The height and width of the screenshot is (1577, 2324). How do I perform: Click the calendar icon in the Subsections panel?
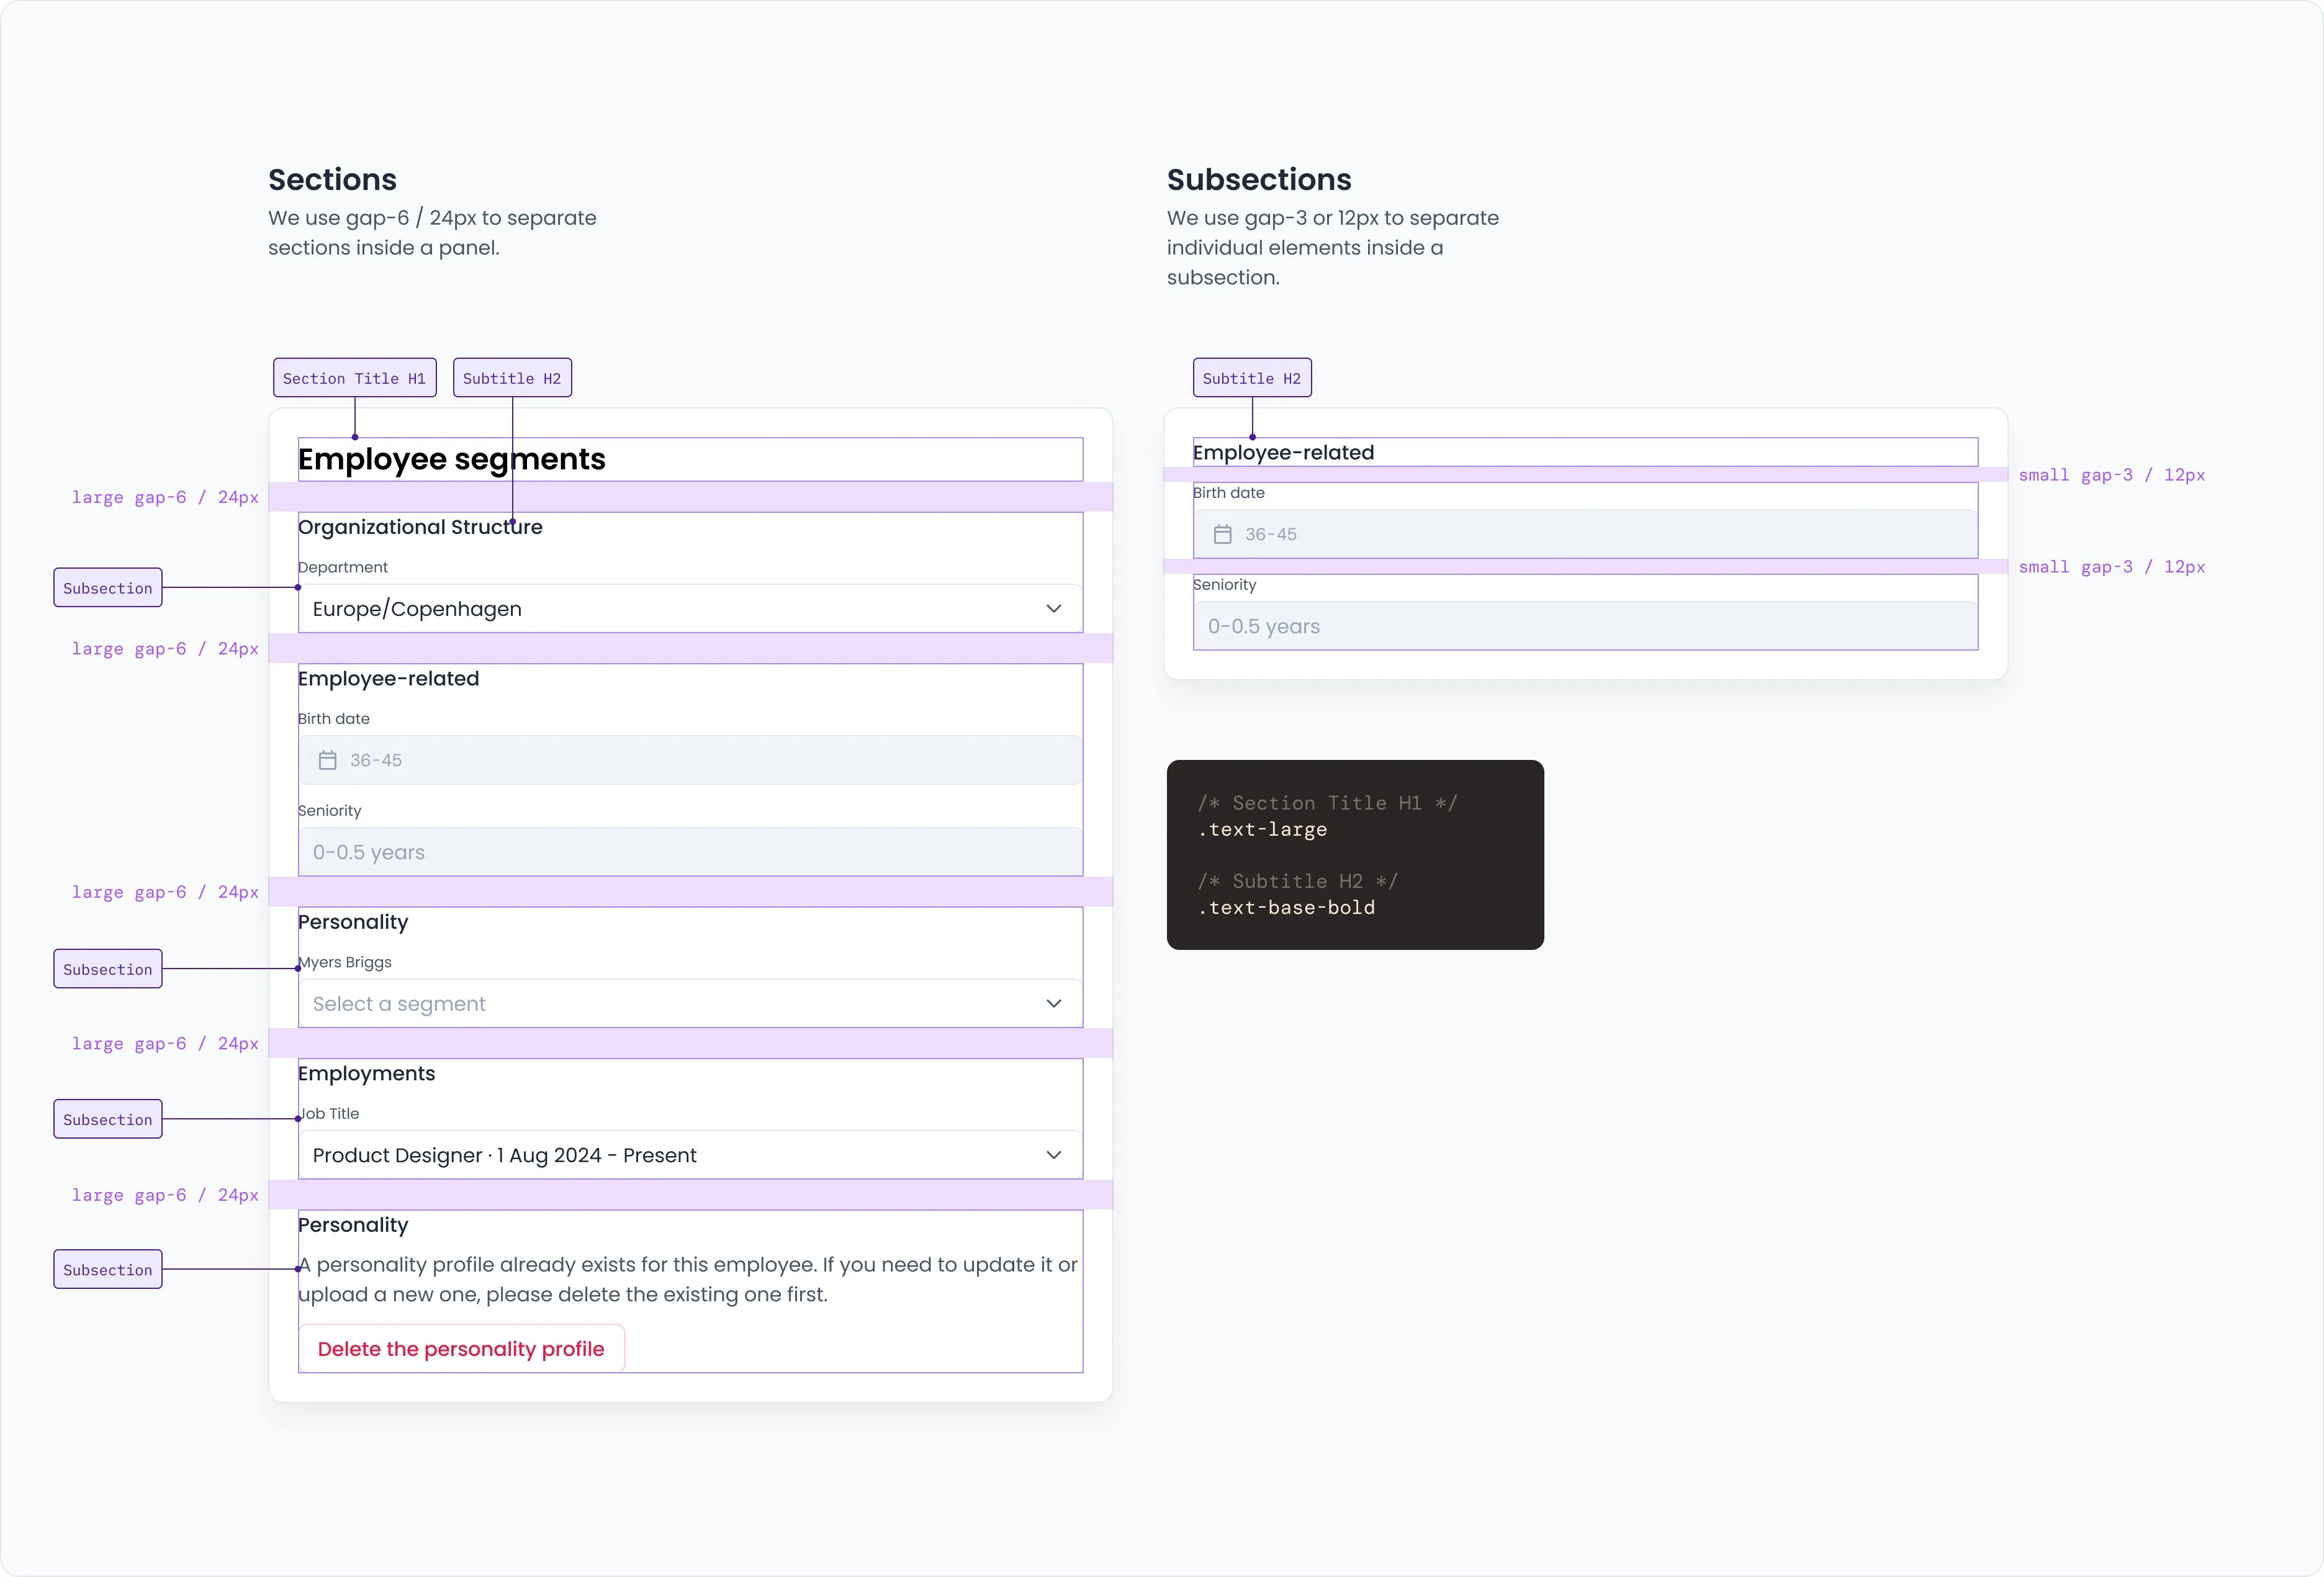pyautogui.click(x=1223, y=534)
